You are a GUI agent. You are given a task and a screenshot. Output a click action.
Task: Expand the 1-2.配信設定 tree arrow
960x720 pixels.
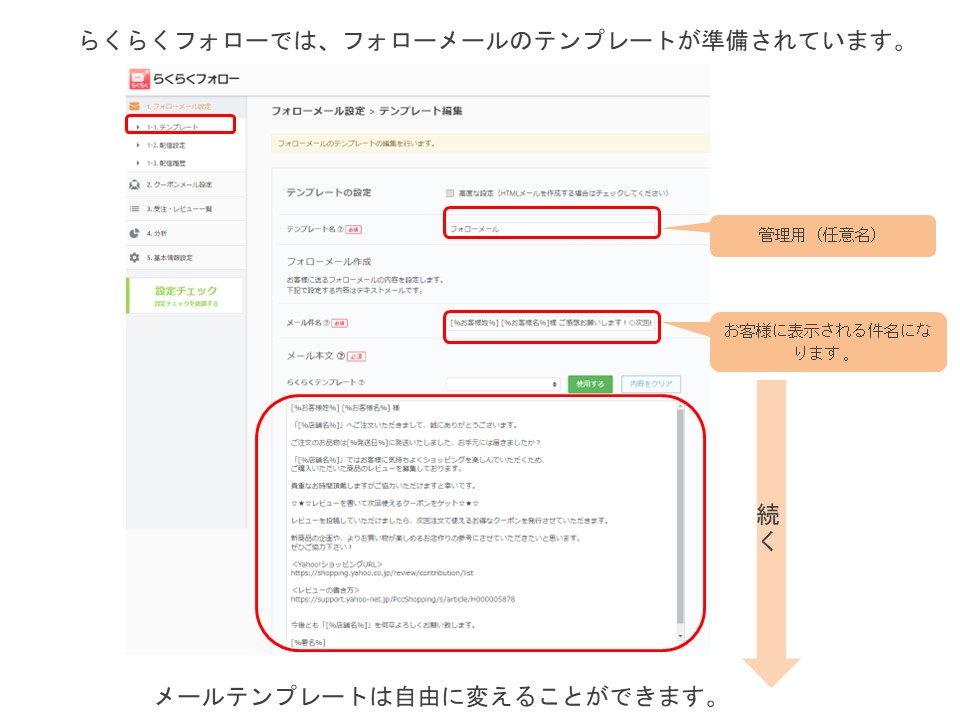138,145
